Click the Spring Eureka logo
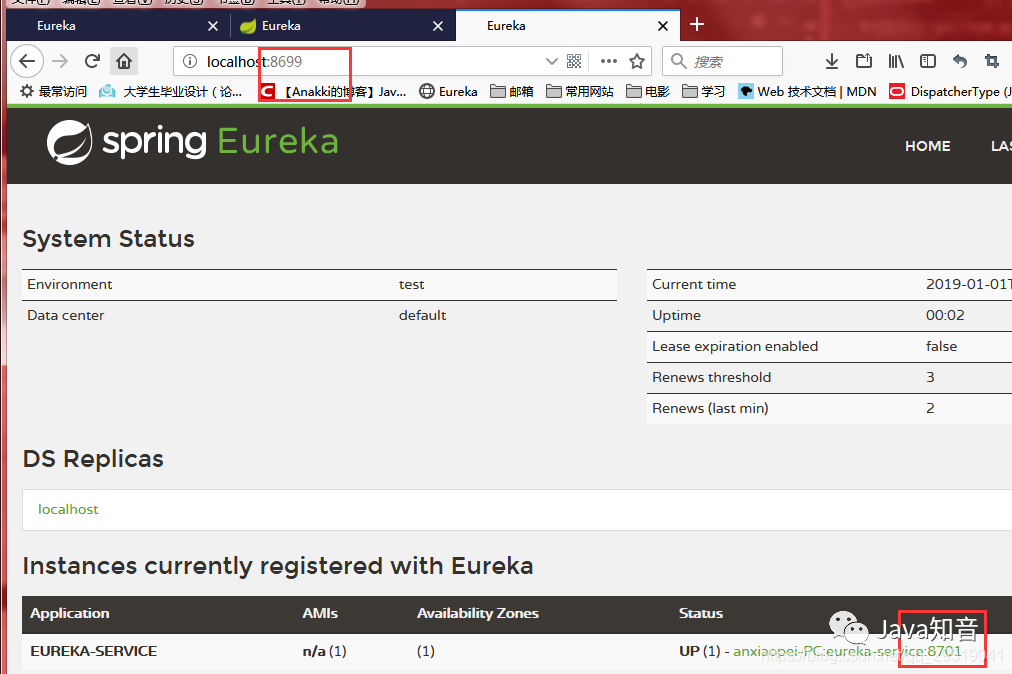The height and width of the screenshot is (674, 1012). [x=192, y=142]
